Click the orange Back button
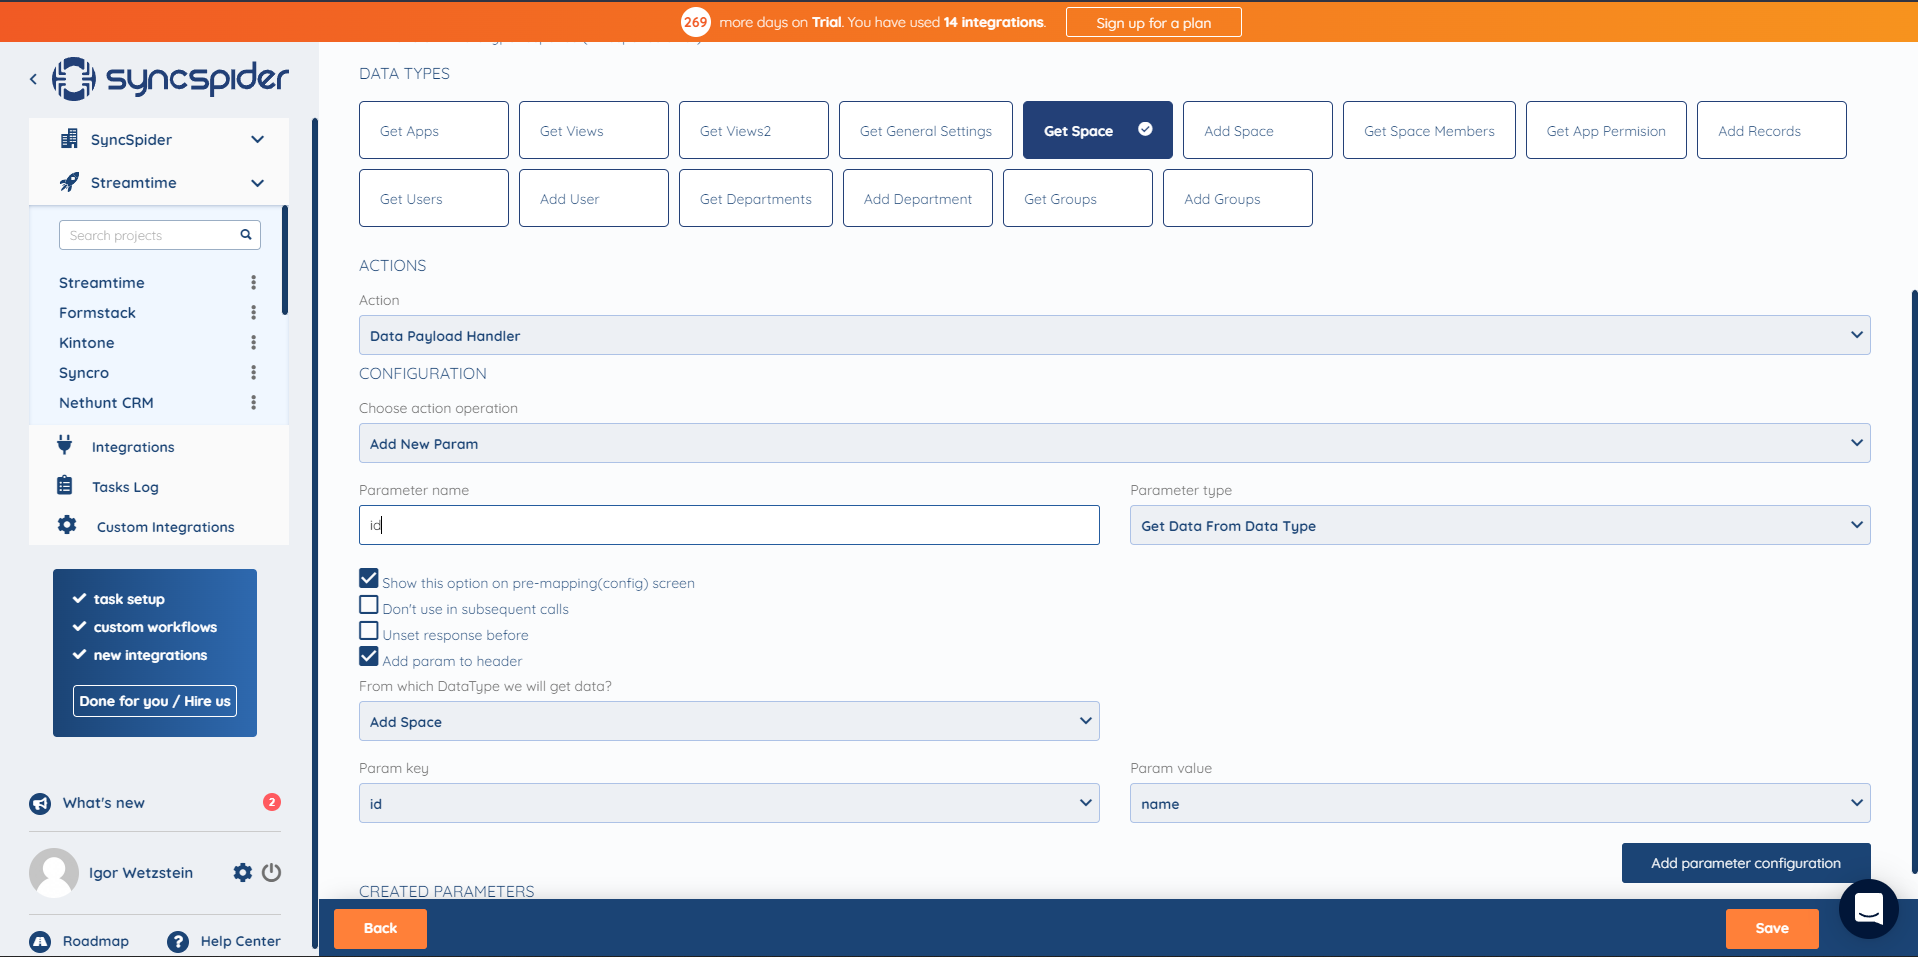Viewport: 1918px width, 957px height. [x=380, y=928]
